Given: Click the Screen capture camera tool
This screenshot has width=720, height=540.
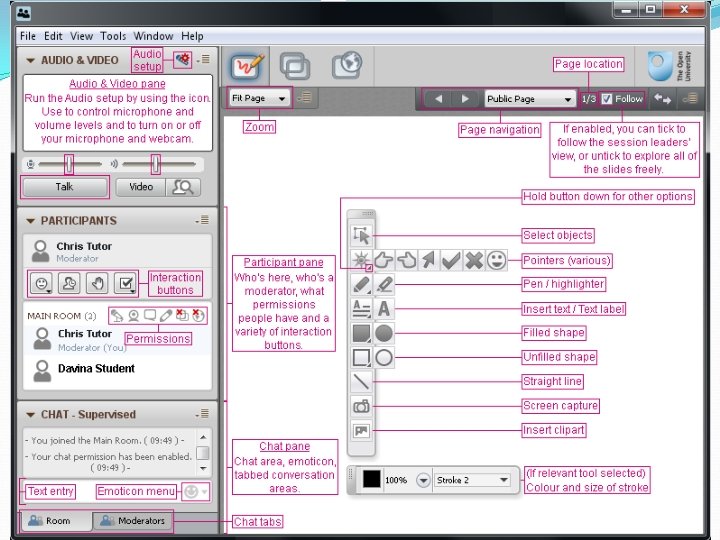Looking at the screenshot, I should point(361,406).
